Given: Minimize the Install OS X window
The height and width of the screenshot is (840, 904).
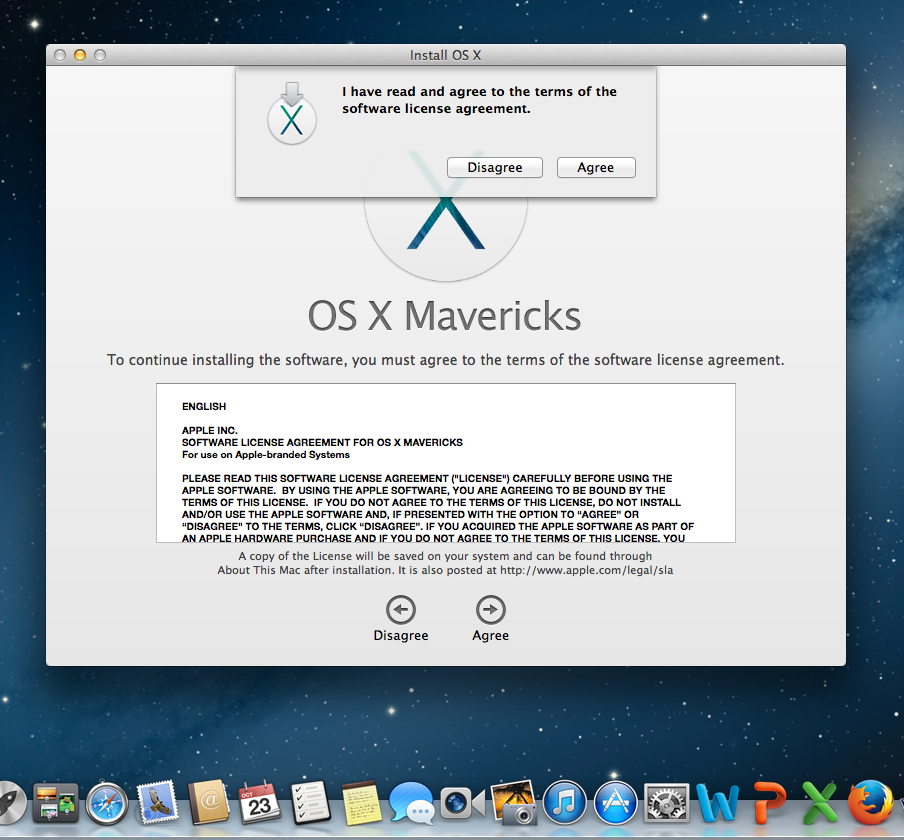Looking at the screenshot, I should [x=80, y=55].
